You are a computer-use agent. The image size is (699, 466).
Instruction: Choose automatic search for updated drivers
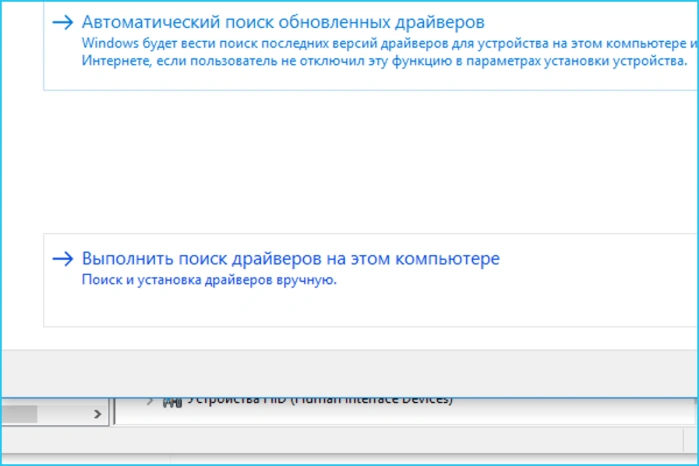[371, 45]
